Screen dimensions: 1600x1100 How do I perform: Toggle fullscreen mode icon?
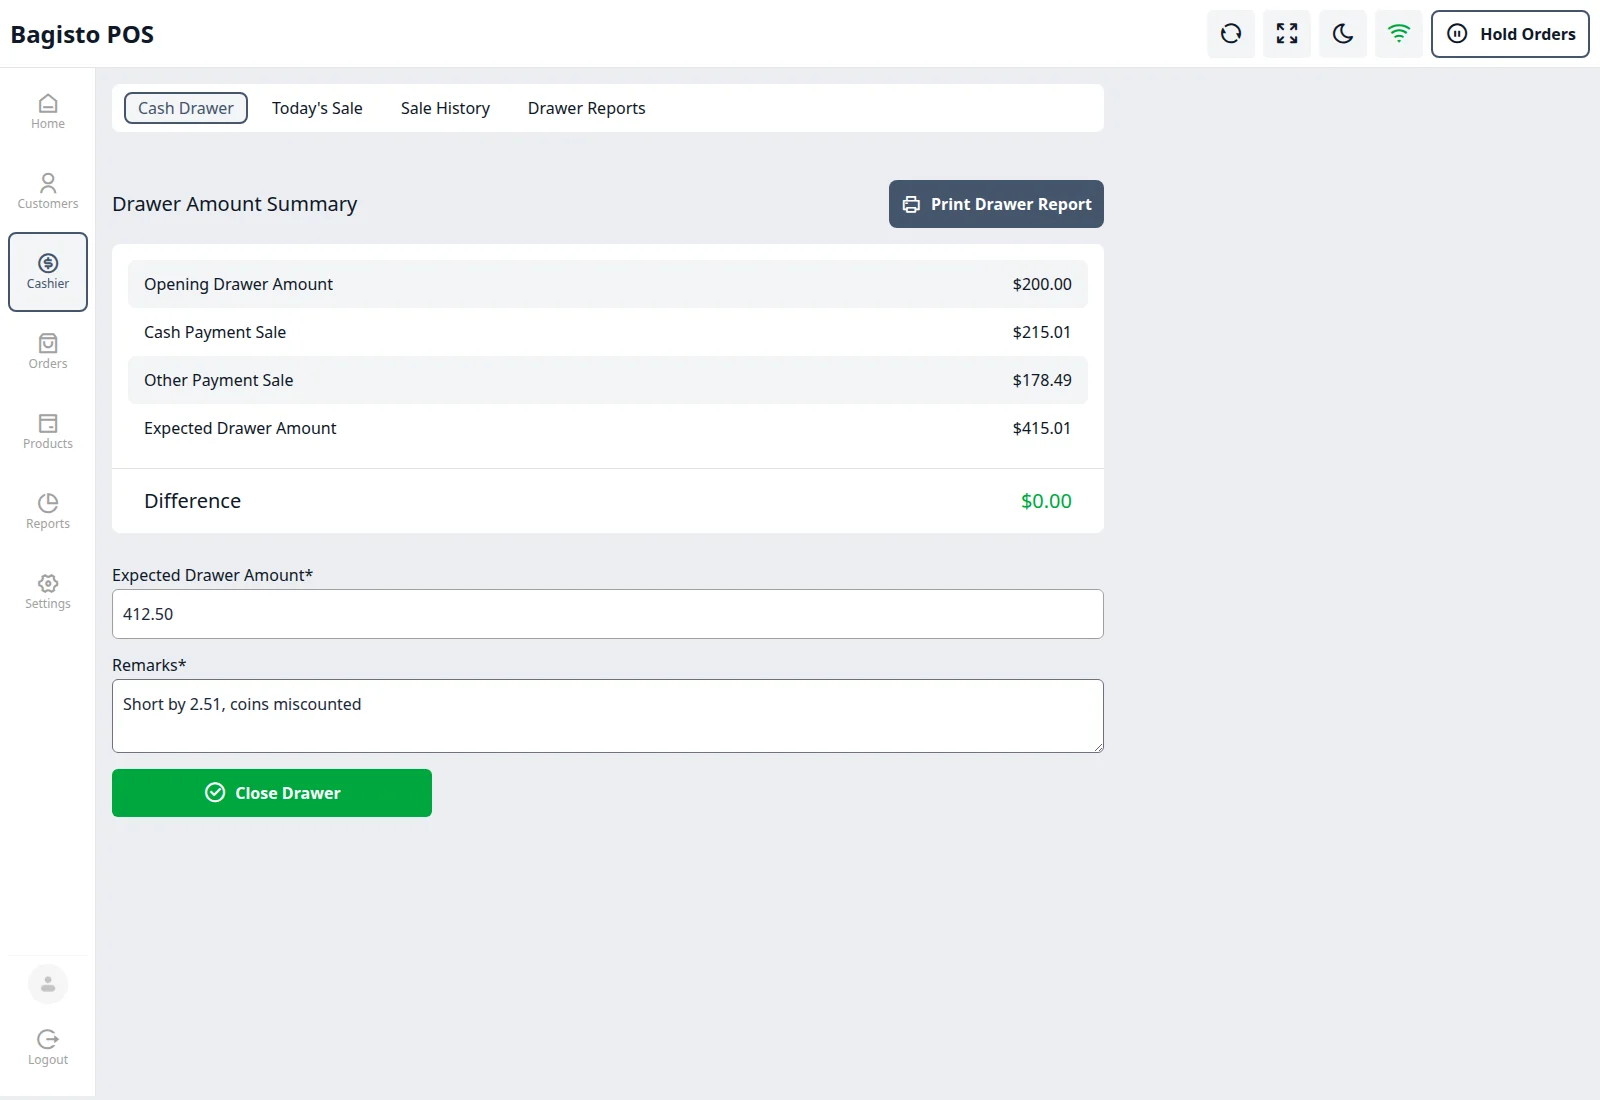pyautogui.click(x=1287, y=34)
